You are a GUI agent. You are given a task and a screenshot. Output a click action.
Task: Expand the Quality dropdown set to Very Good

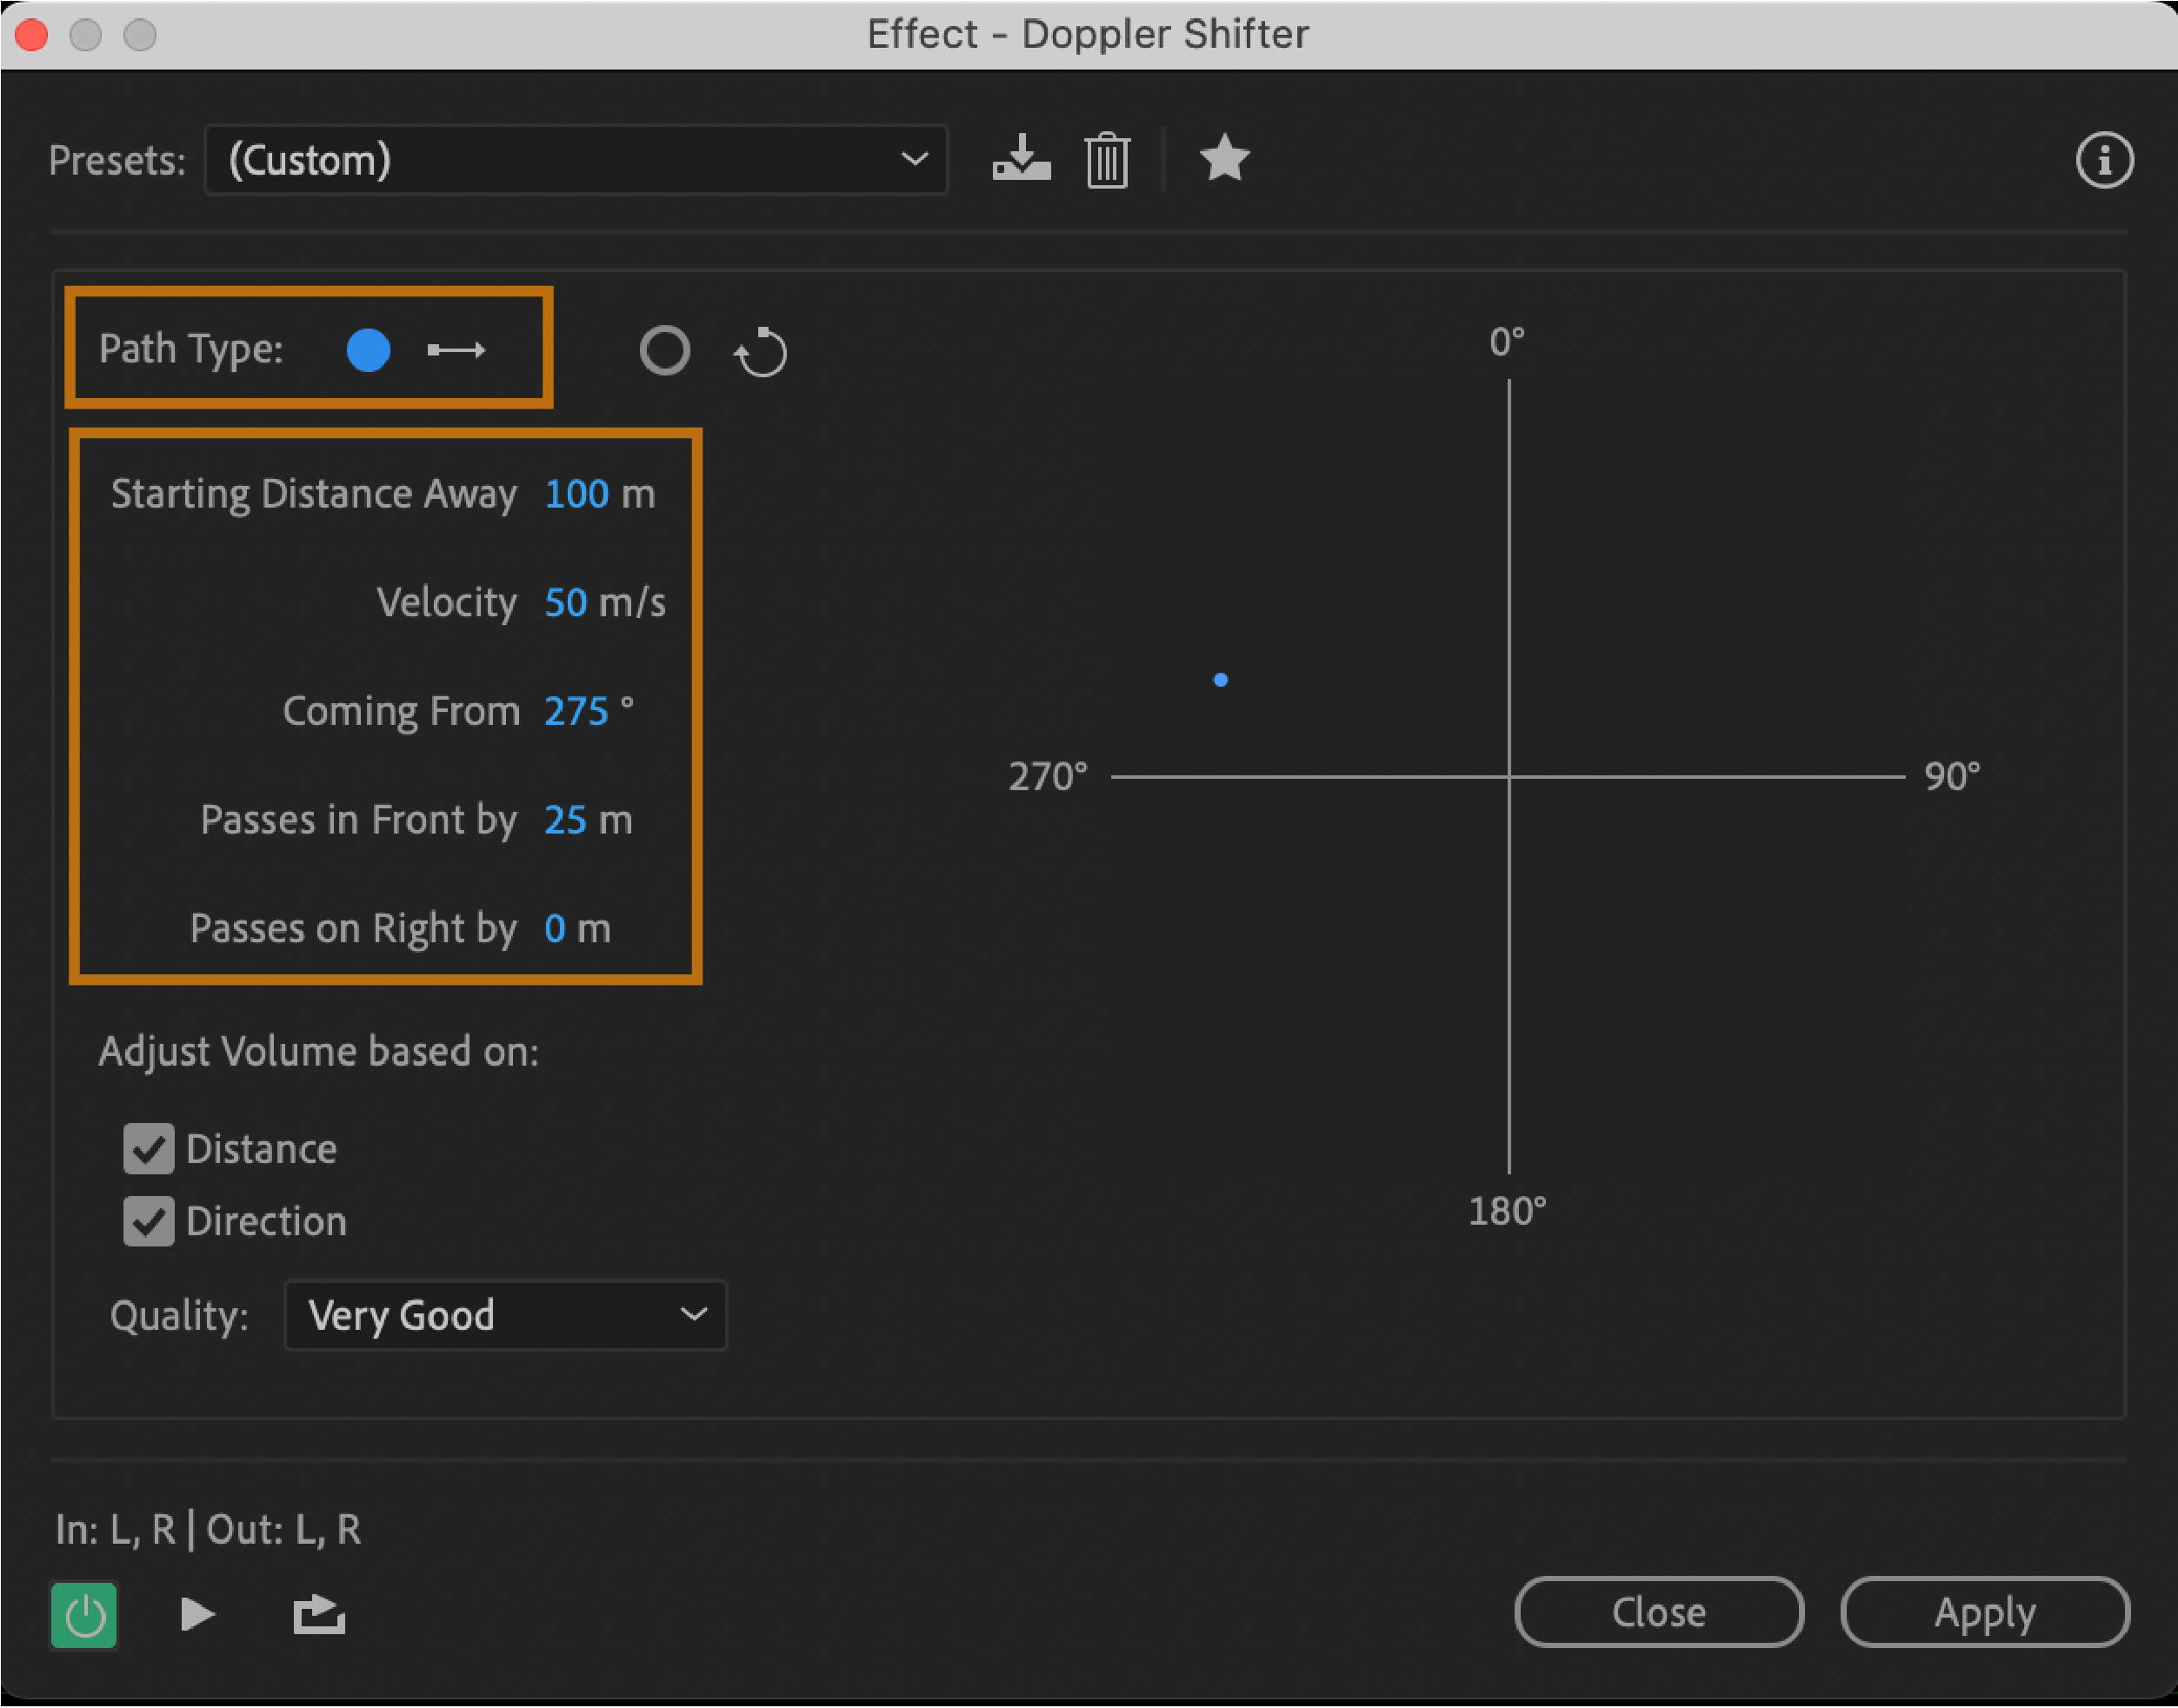[x=505, y=1315]
